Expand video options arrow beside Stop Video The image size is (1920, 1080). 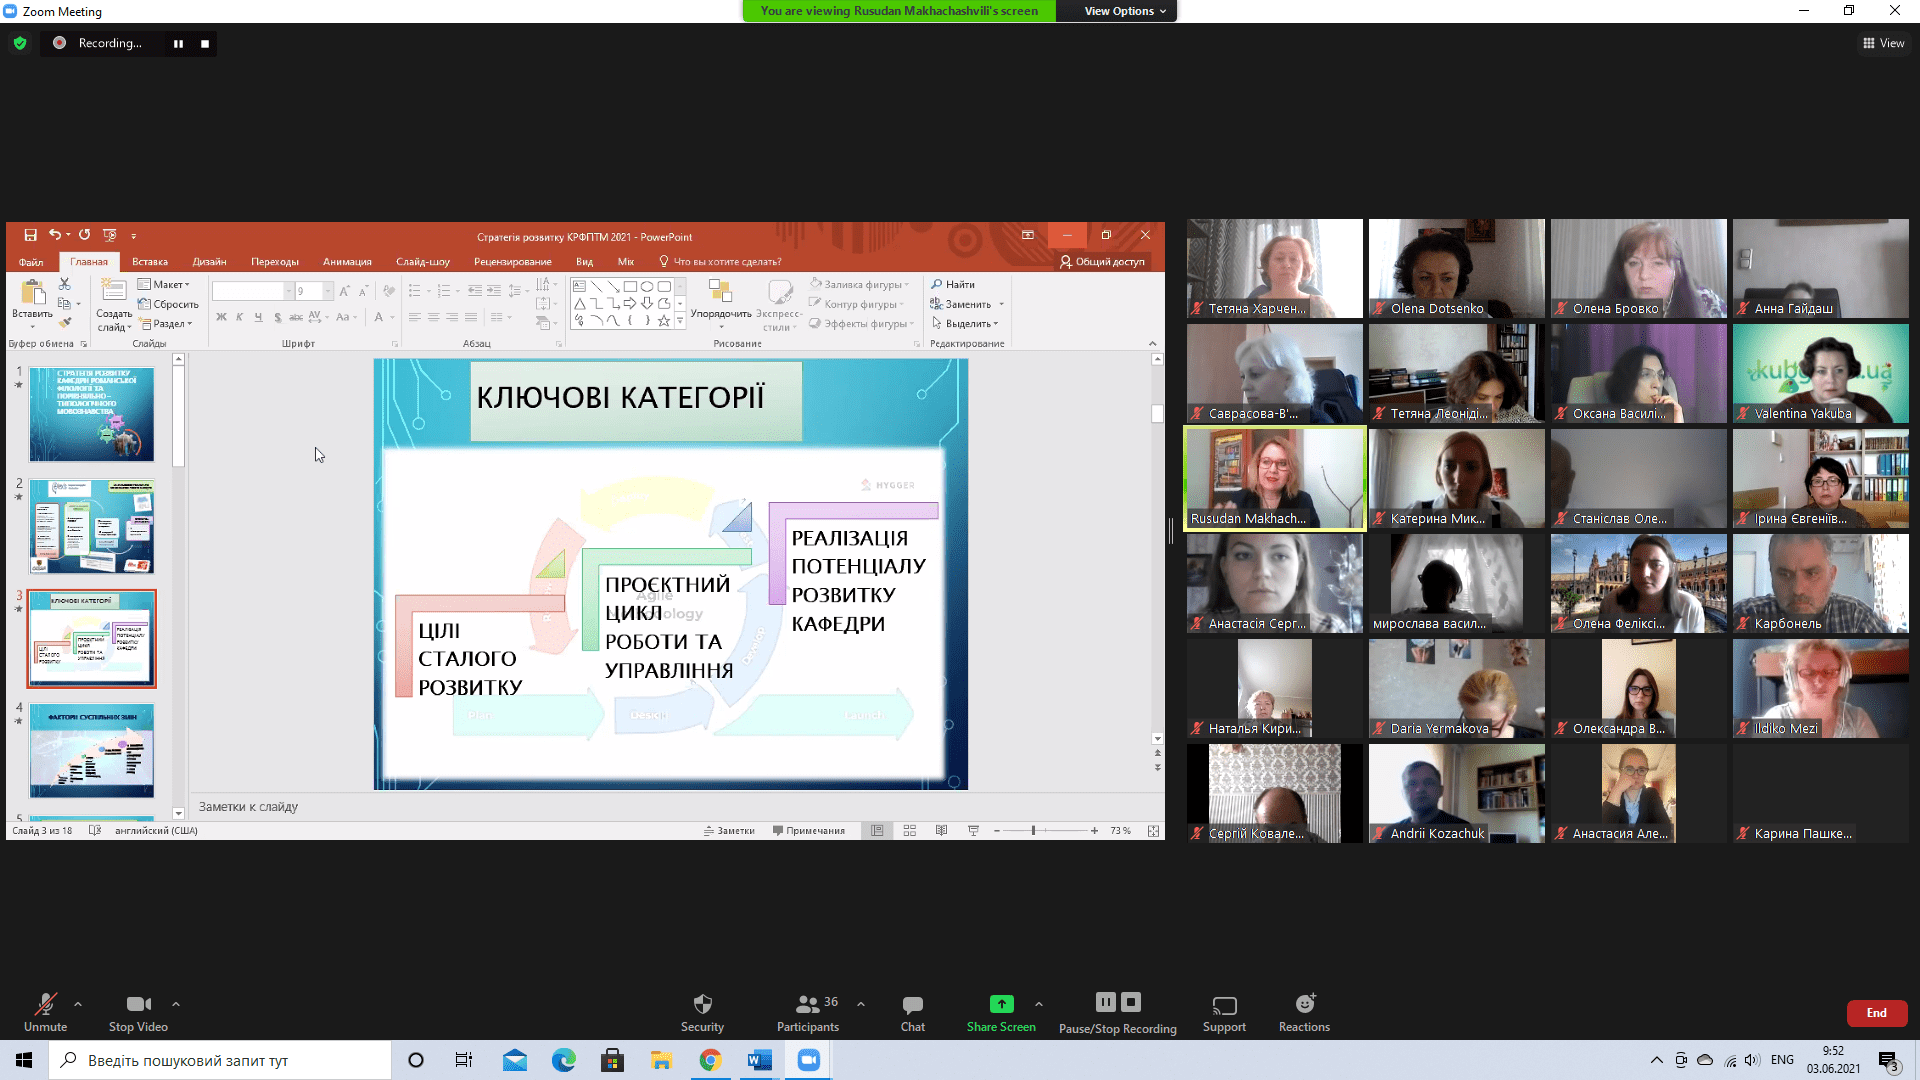[176, 1004]
